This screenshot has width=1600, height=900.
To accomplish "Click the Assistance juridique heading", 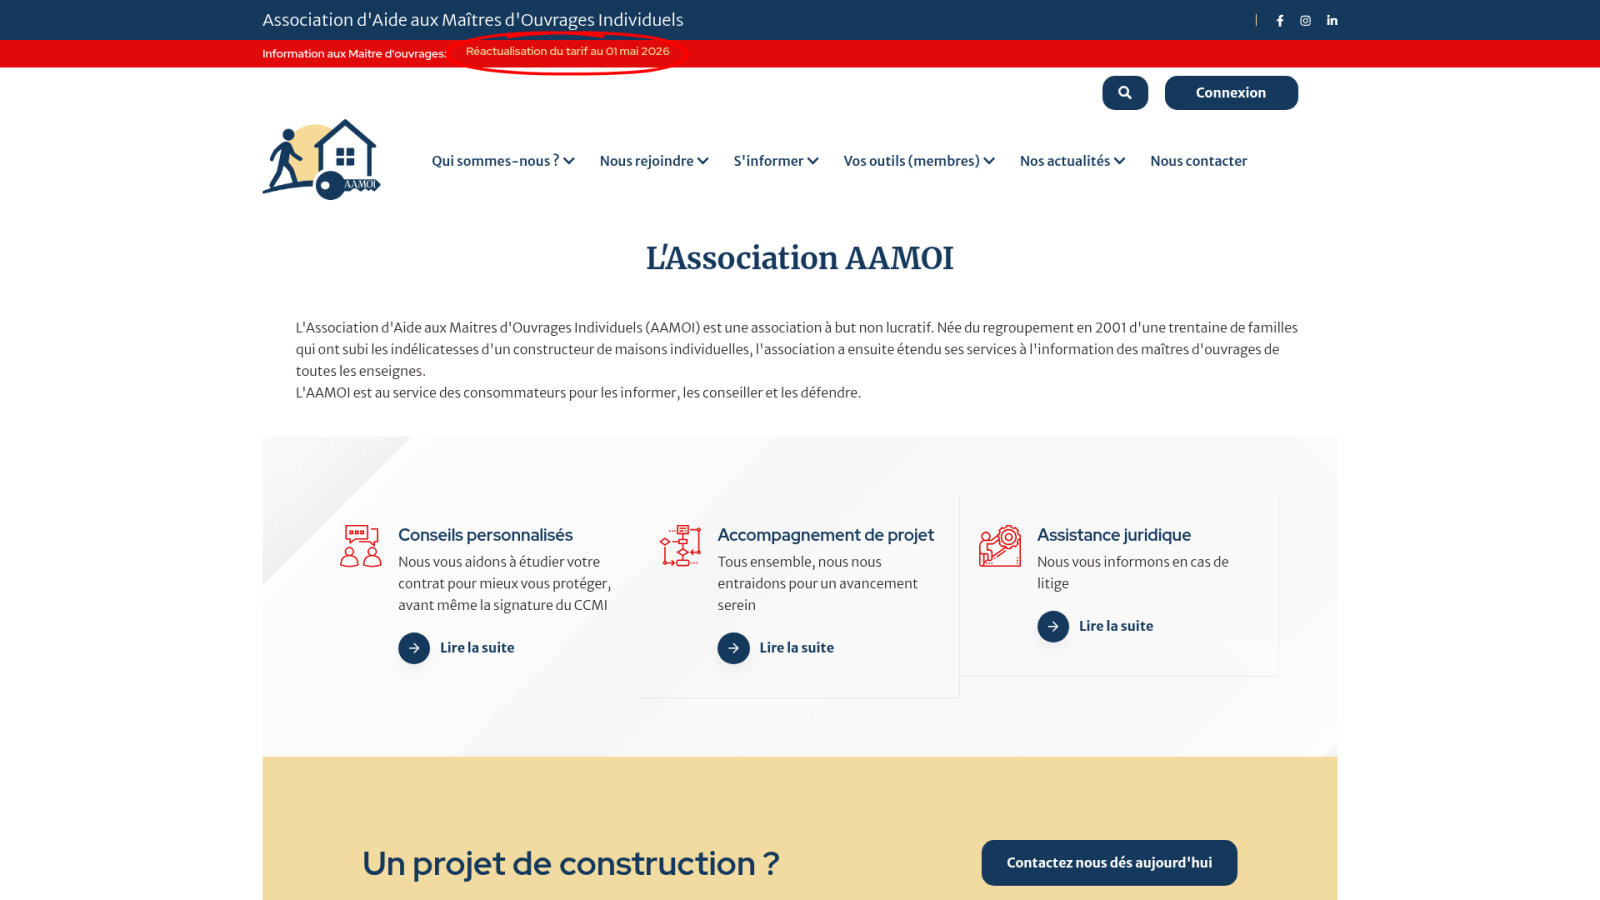I will click(1114, 535).
